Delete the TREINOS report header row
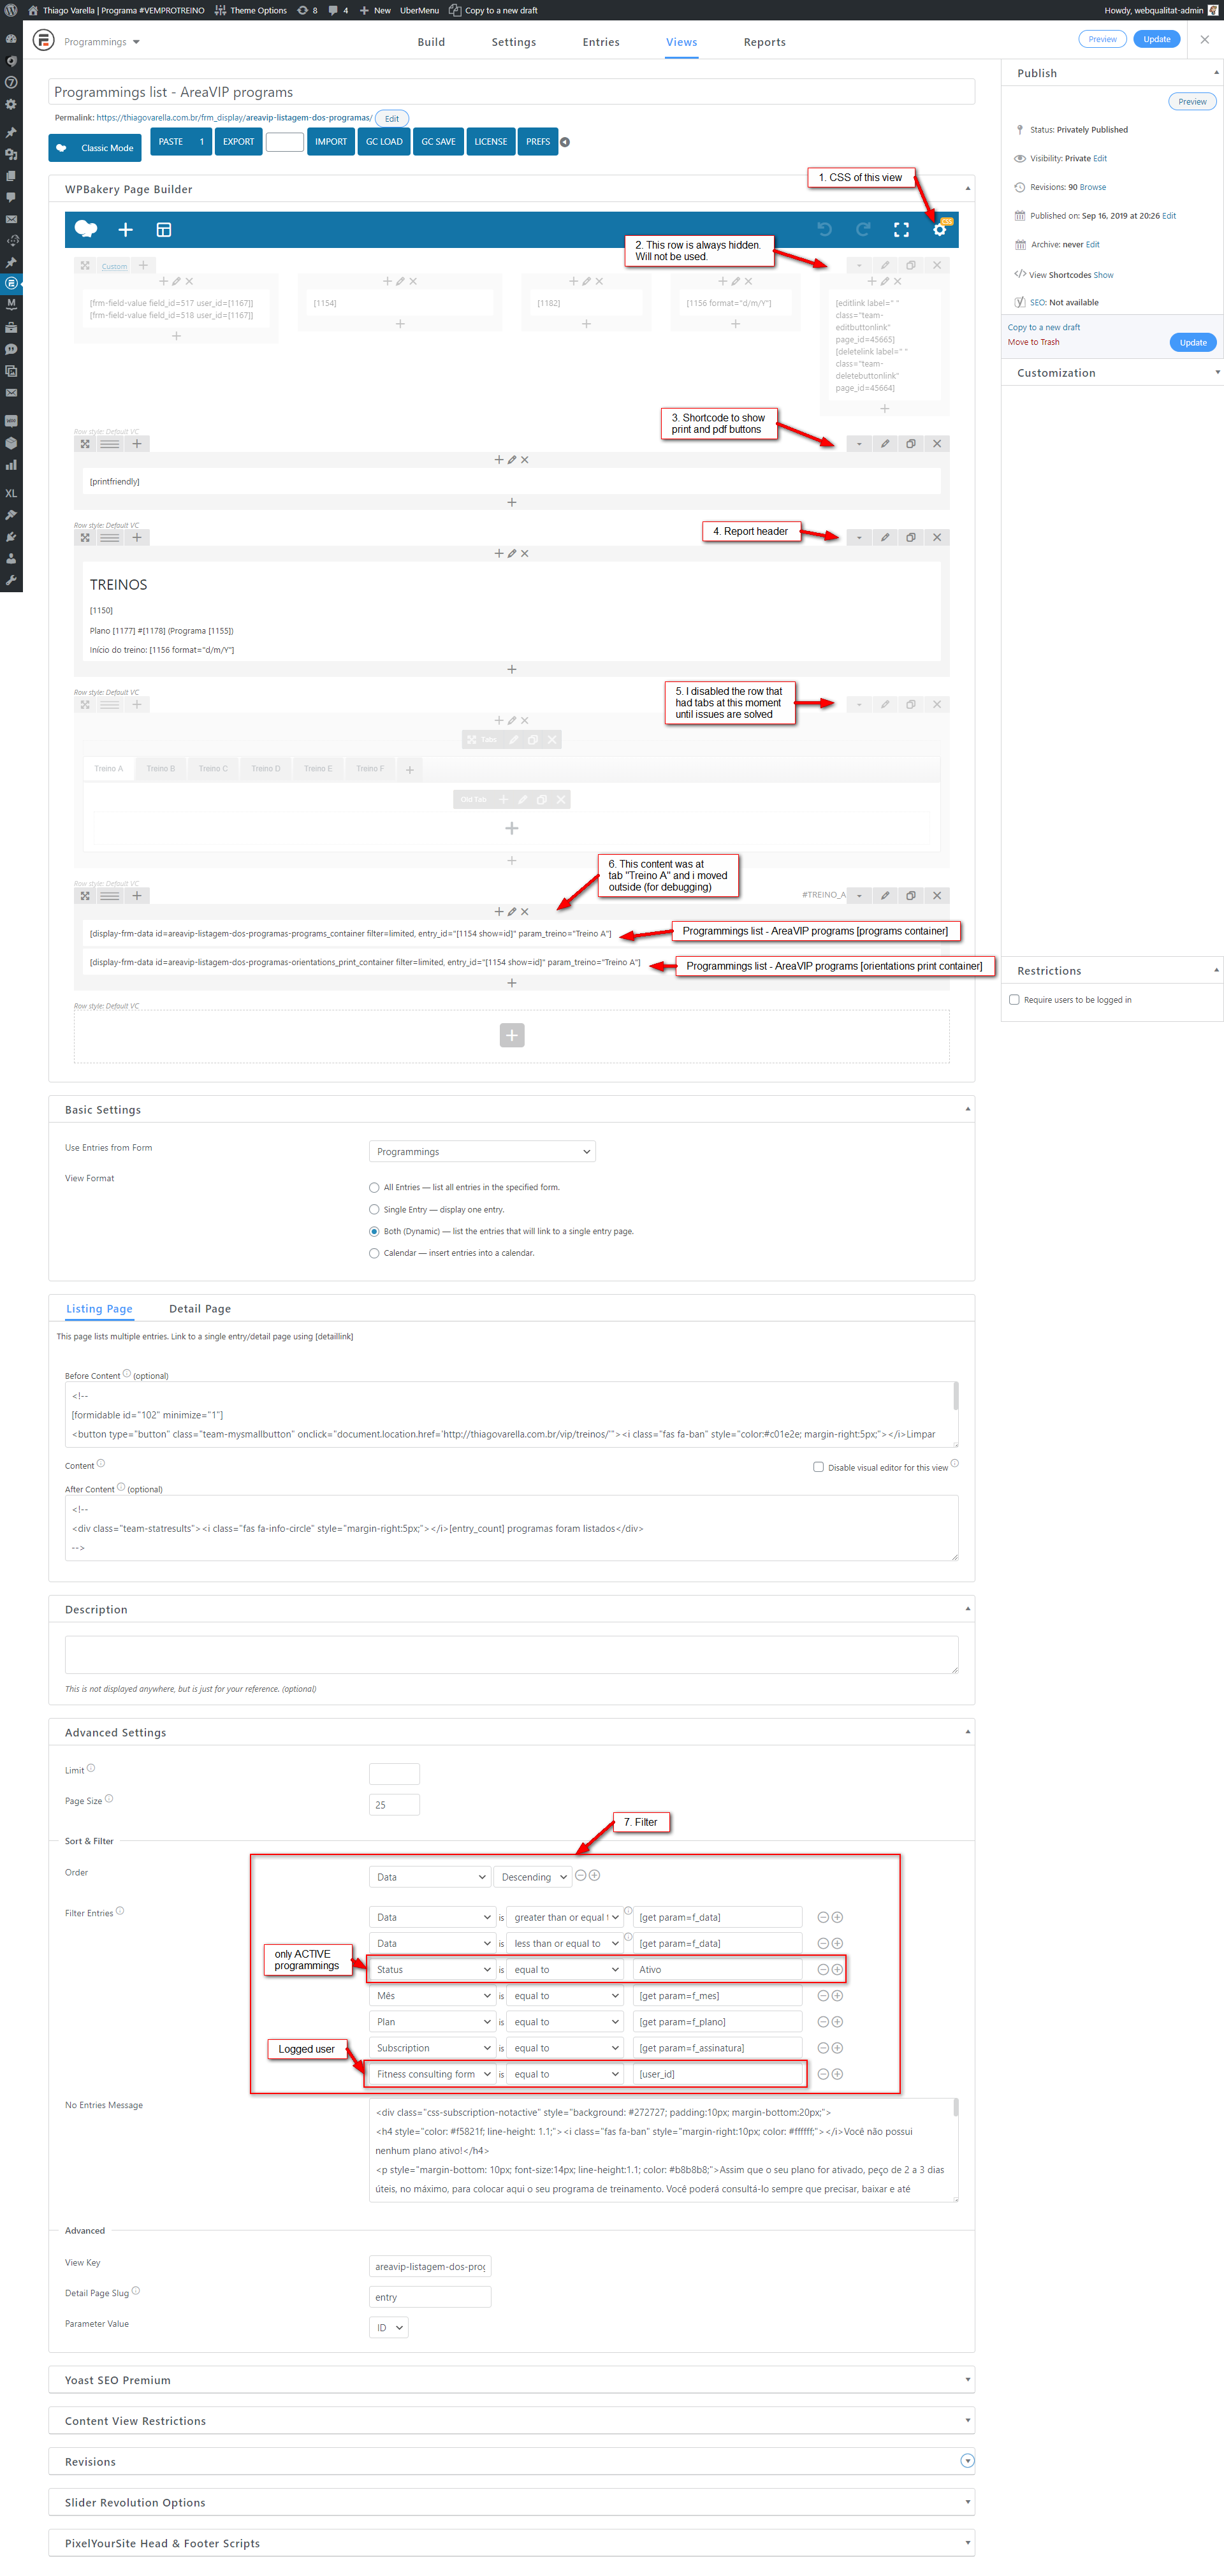This screenshot has height=2576, width=1224. pyautogui.click(x=937, y=538)
